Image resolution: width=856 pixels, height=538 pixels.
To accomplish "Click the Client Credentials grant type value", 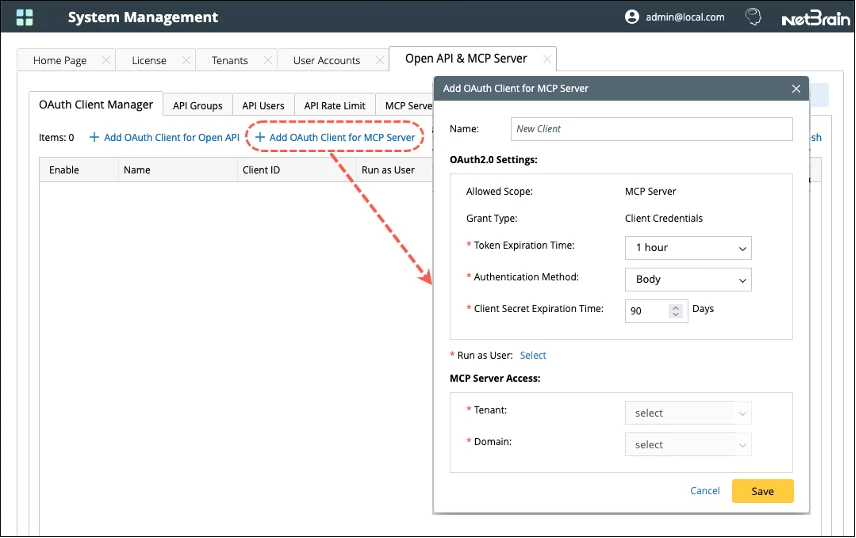I will tap(664, 218).
